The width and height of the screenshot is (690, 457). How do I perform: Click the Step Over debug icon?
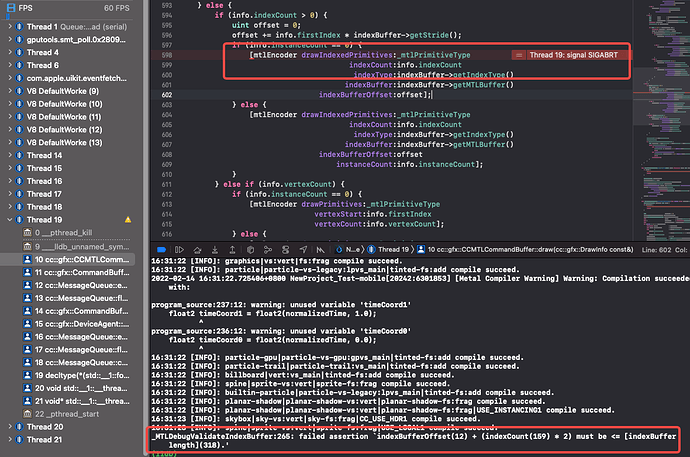coord(197,250)
